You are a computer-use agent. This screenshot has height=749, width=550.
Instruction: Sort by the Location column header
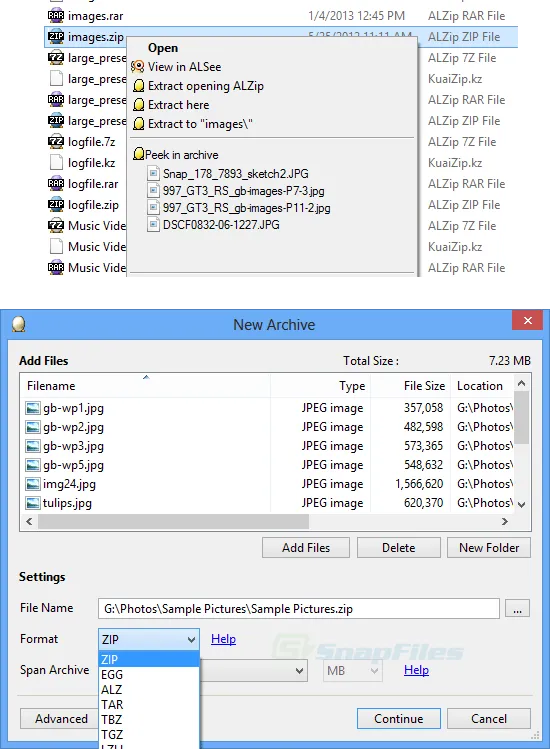482,385
